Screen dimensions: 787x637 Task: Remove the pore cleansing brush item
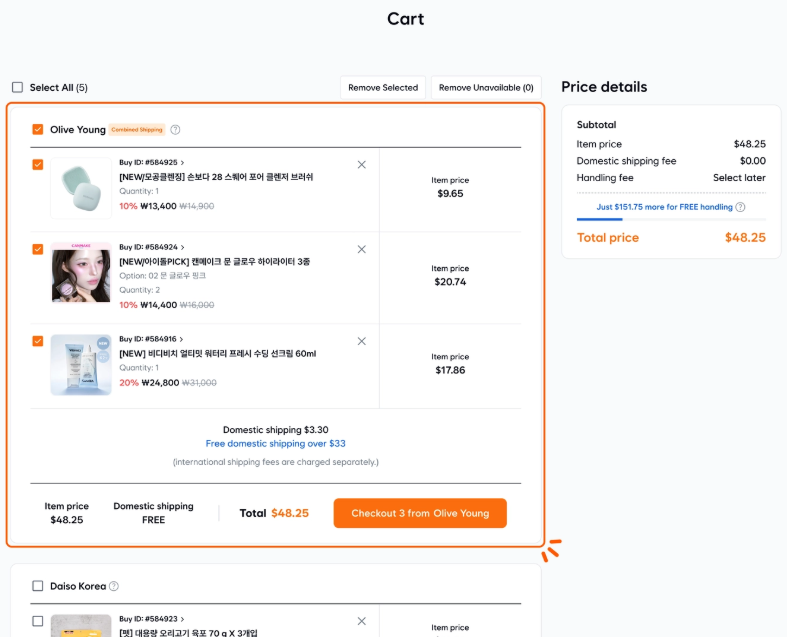pyautogui.click(x=362, y=165)
